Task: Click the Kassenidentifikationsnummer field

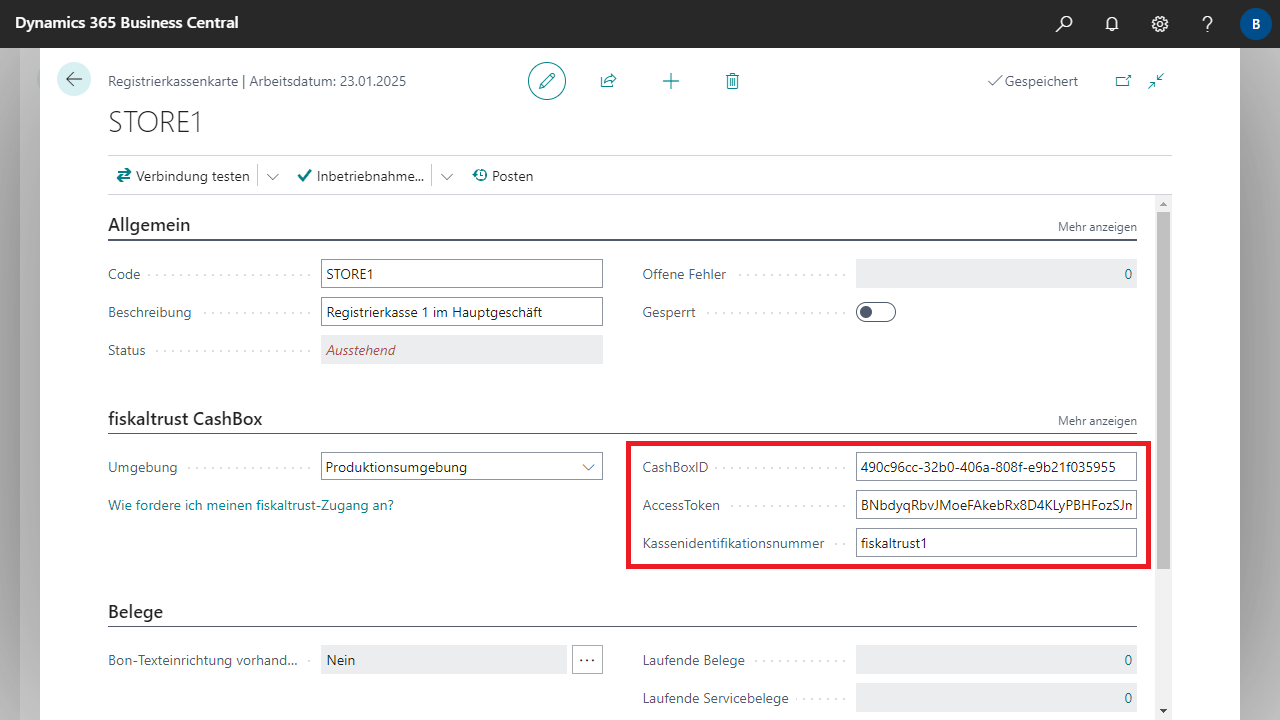Action: point(996,543)
